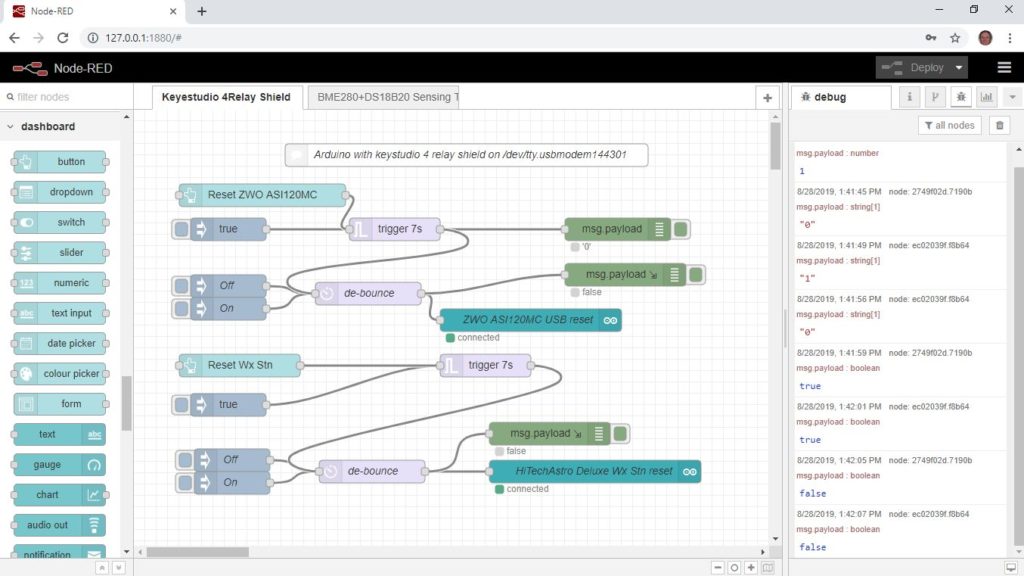Switch to the Keyestudio 4Relay Shield flow tab

[226, 97]
